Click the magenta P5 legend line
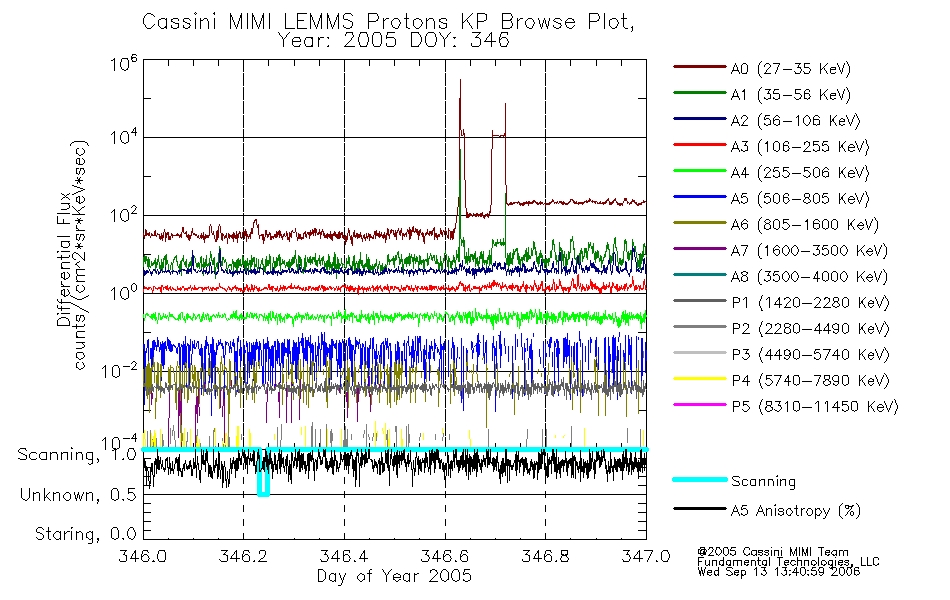This screenshot has width=950, height=600. tap(699, 405)
